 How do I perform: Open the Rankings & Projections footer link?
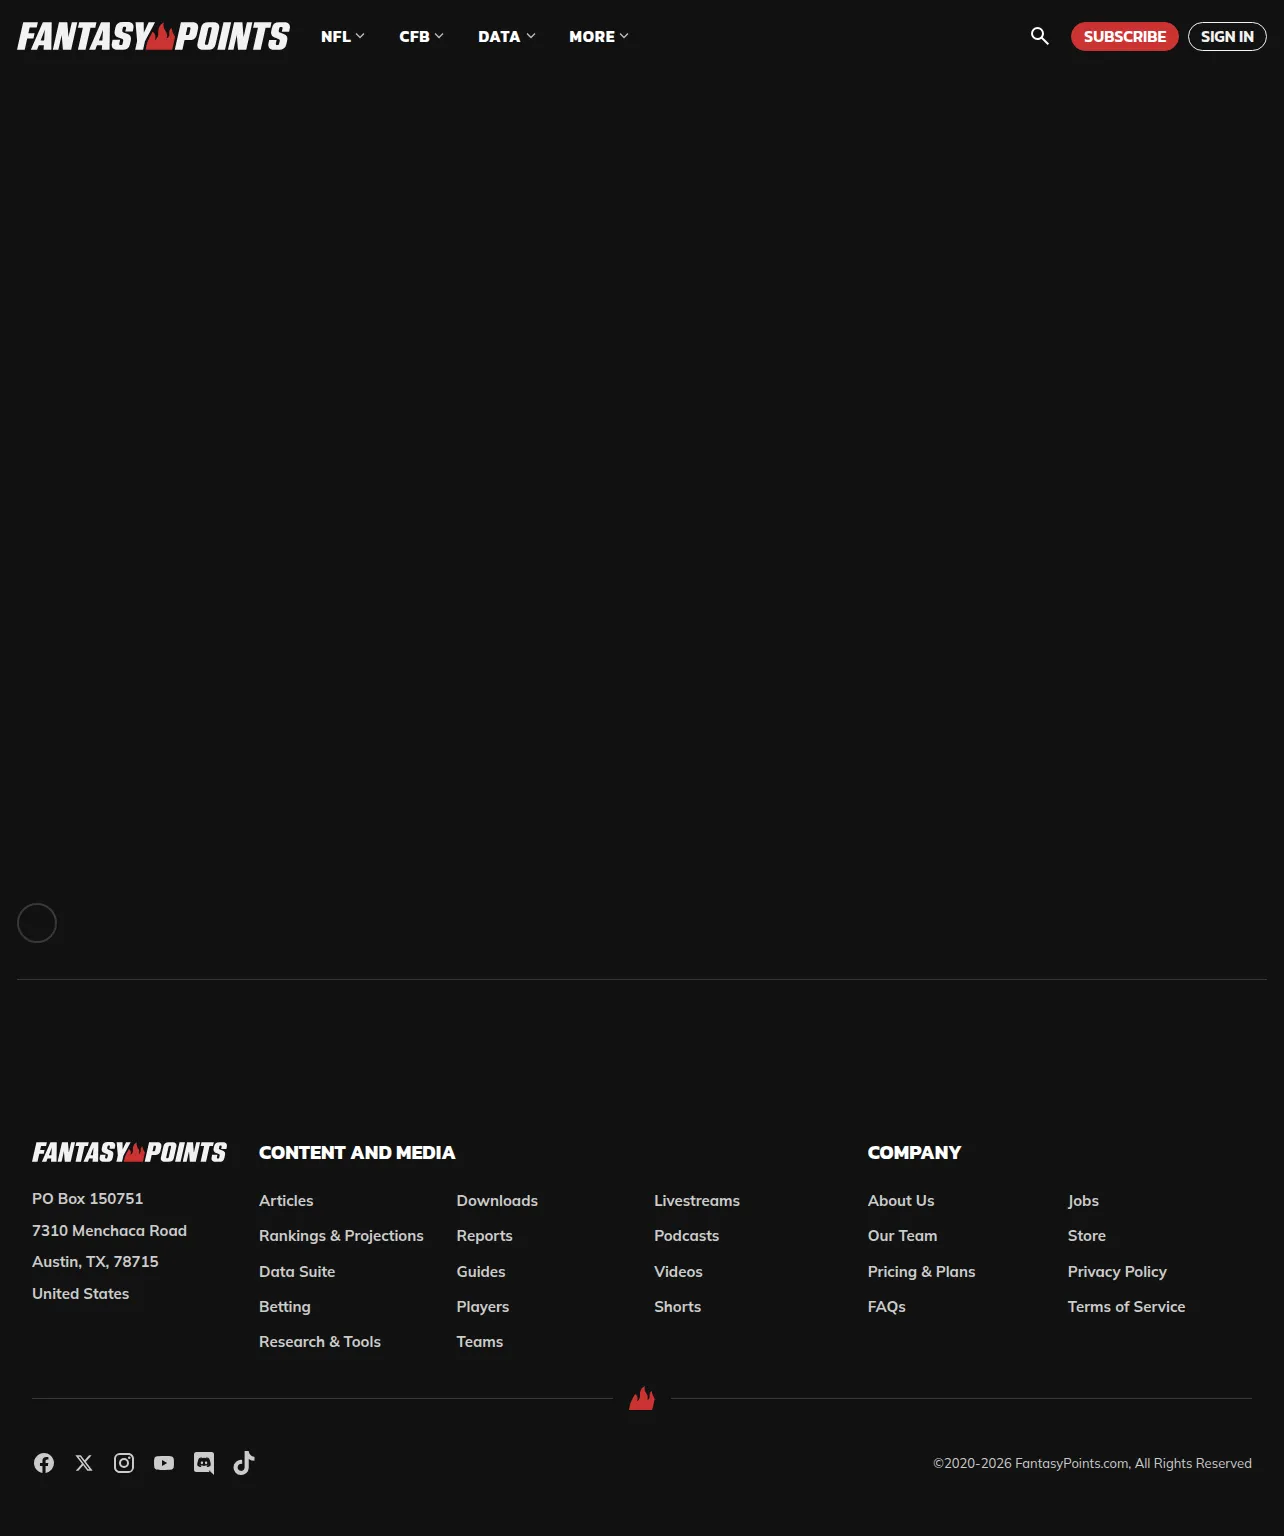[341, 1236]
